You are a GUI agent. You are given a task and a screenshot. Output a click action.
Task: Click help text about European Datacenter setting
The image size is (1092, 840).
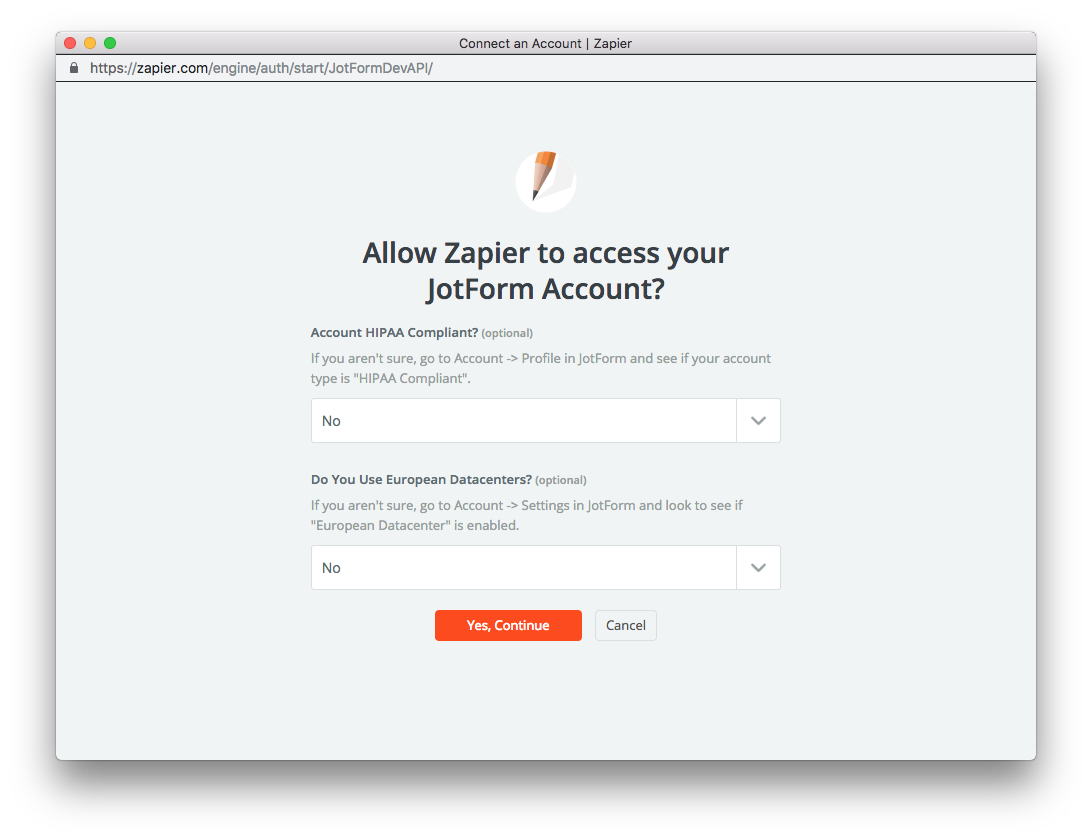pyautogui.click(x=526, y=515)
